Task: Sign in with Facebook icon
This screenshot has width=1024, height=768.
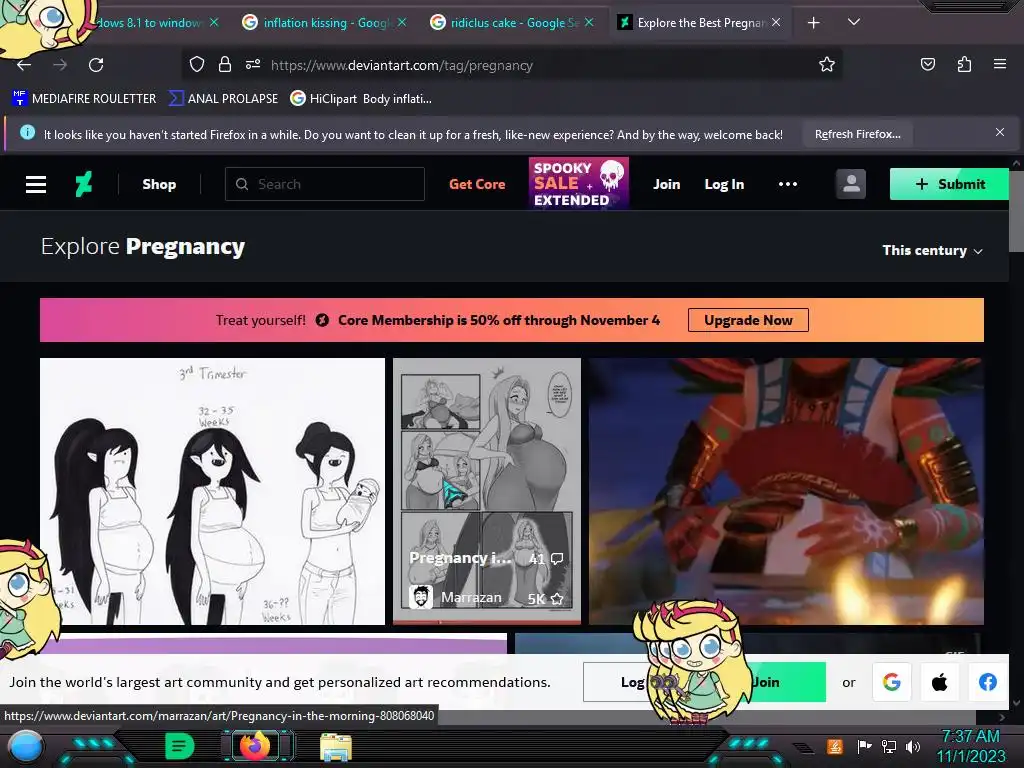Action: (988, 682)
